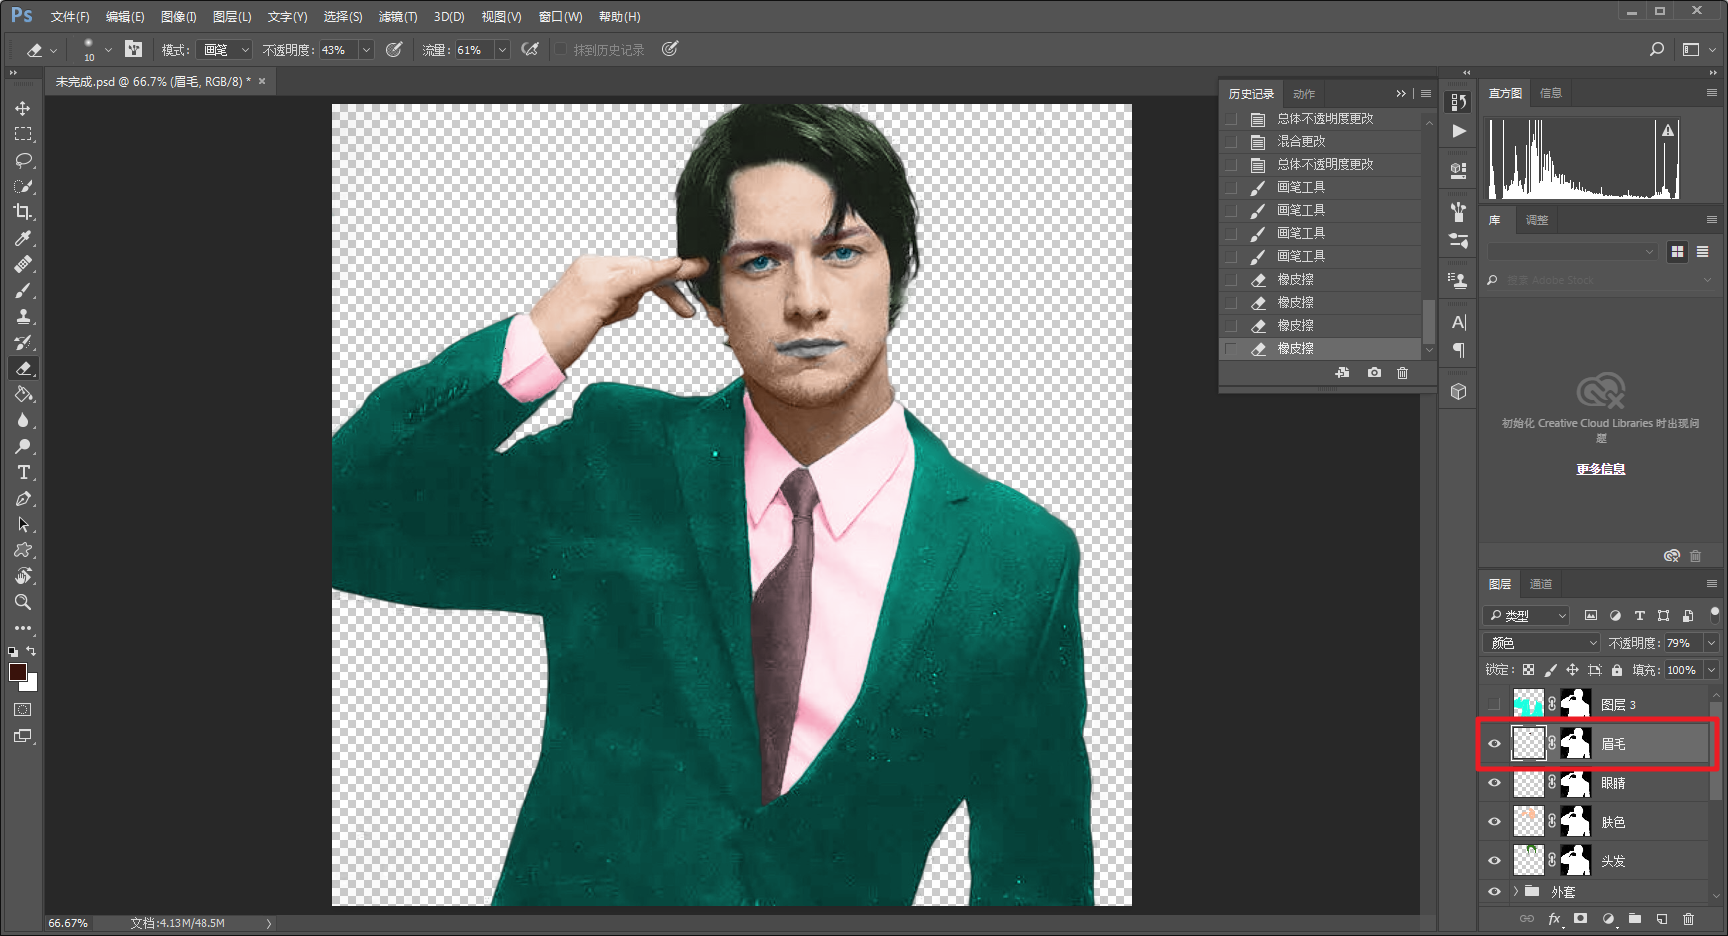Image resolution: width=1728 pixels, height=936 pixels.
Task: Open the eraser 模式 dropdown
Action: click(223, 50)
